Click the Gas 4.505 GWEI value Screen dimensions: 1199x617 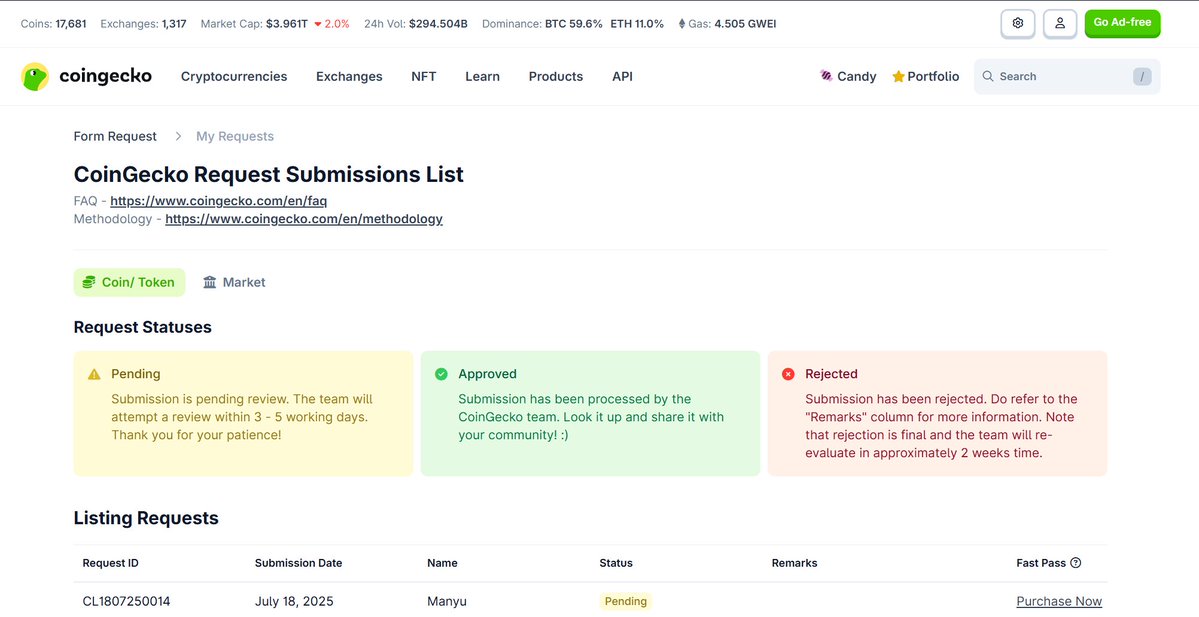745,24
